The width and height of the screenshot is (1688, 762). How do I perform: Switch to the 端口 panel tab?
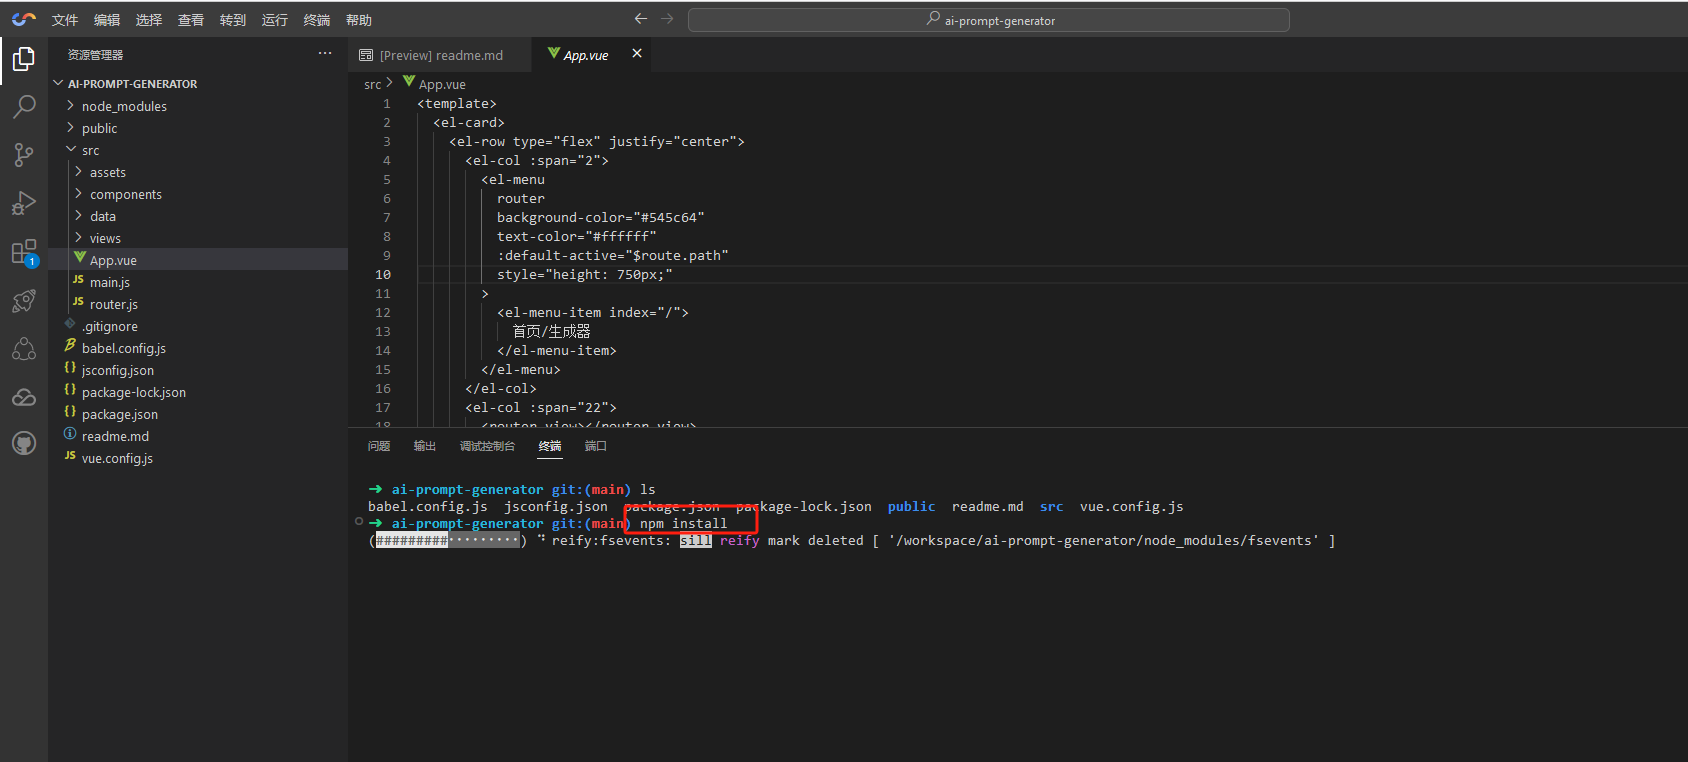[596, 446]
